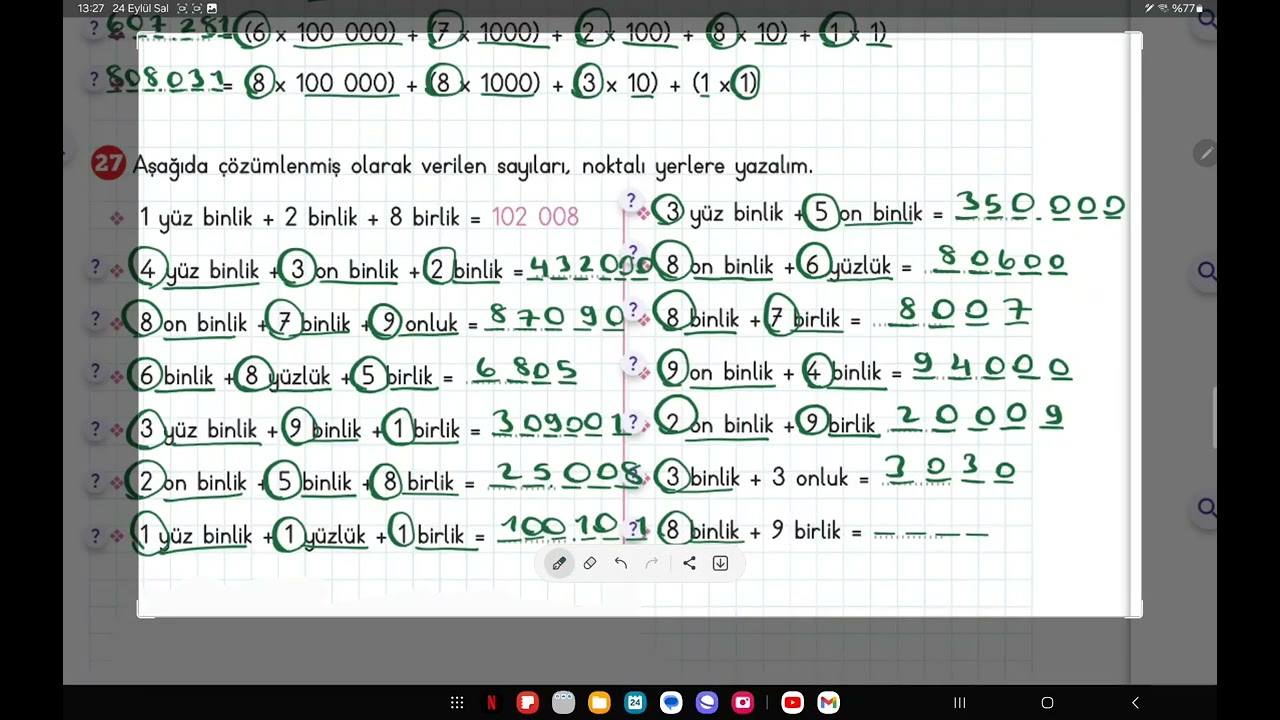Select the eraser tool
Image resolution: width=1280 pixels, height=720 pixels.
(590, 563)
